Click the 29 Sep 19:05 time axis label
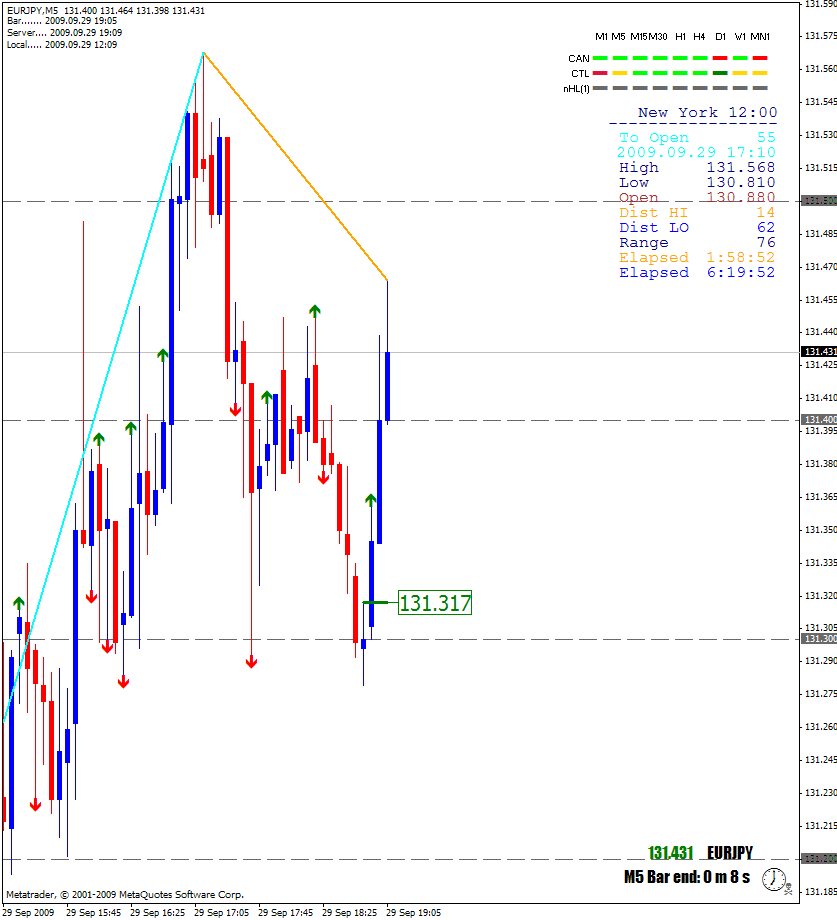Viewport: 837px width, 920px height. pos(414,913)
